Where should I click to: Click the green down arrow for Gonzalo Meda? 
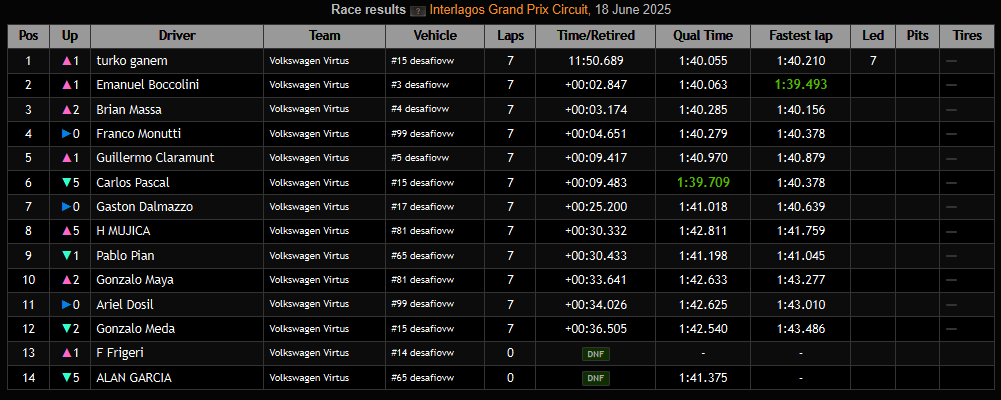[66, 329]
